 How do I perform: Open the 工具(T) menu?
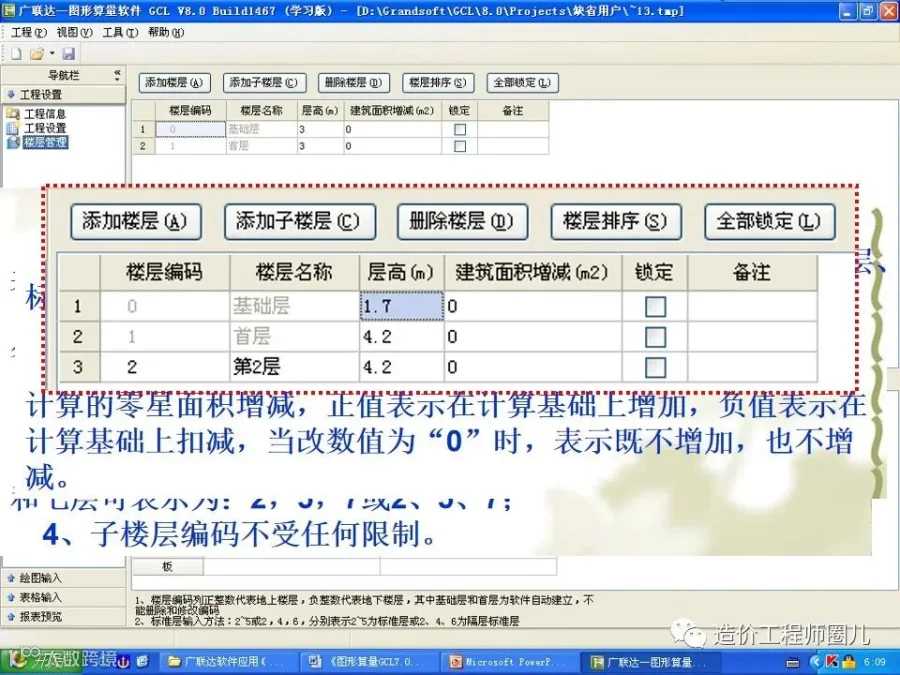(x=120, y=33)
